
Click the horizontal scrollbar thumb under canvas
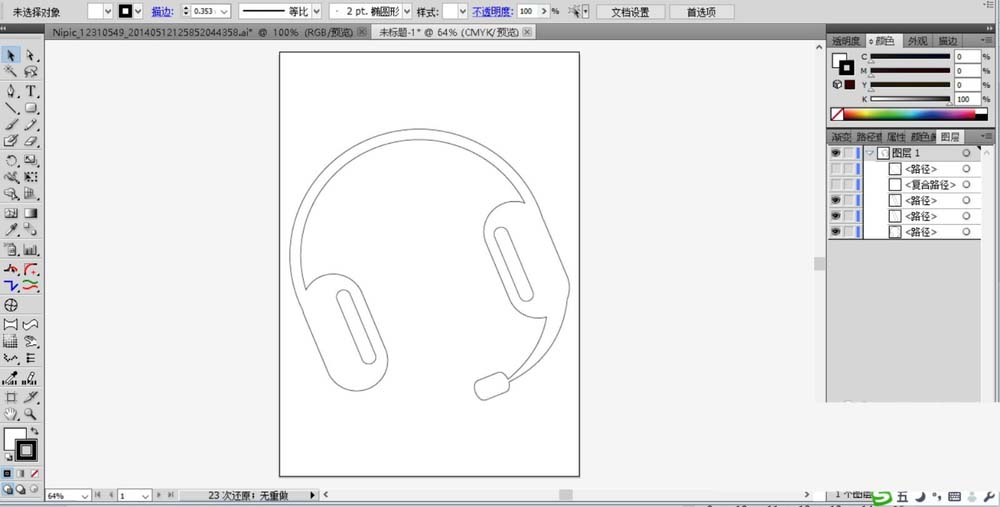click(x=566, y=495)
